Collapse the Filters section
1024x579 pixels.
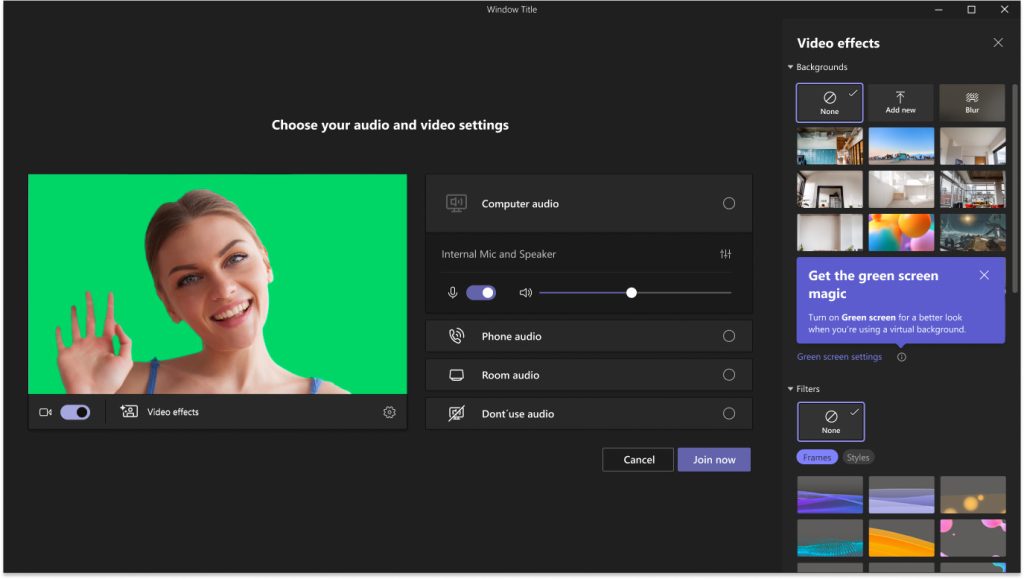coord(791,389)
